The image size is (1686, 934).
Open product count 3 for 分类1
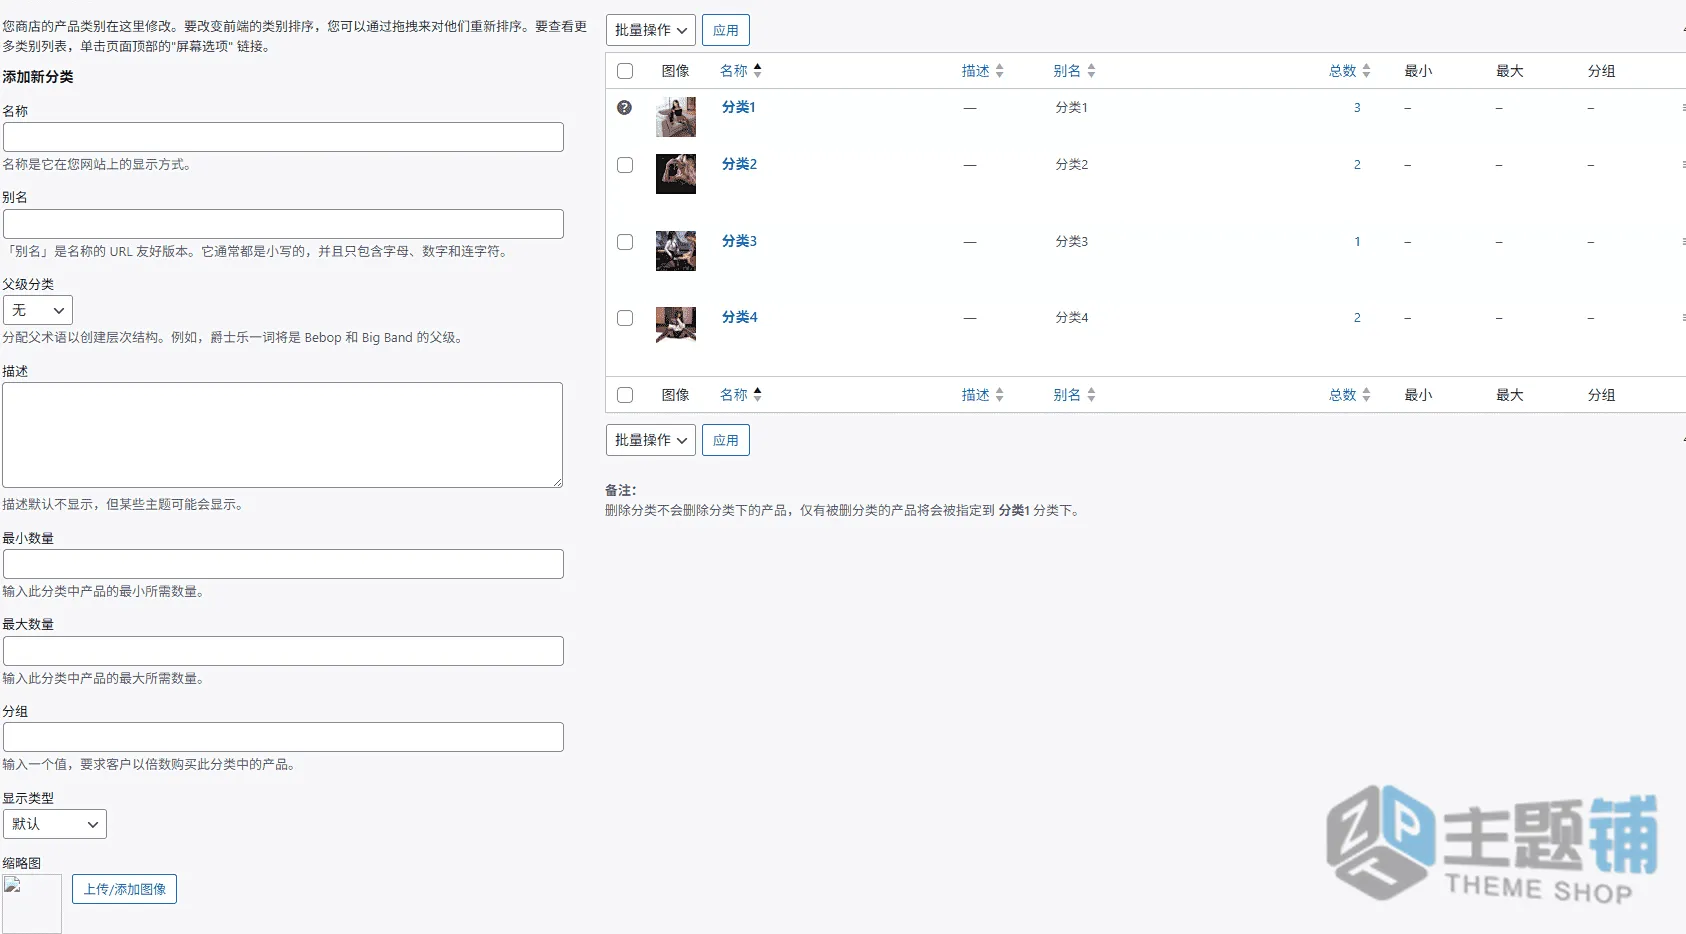click(1357, 107)
